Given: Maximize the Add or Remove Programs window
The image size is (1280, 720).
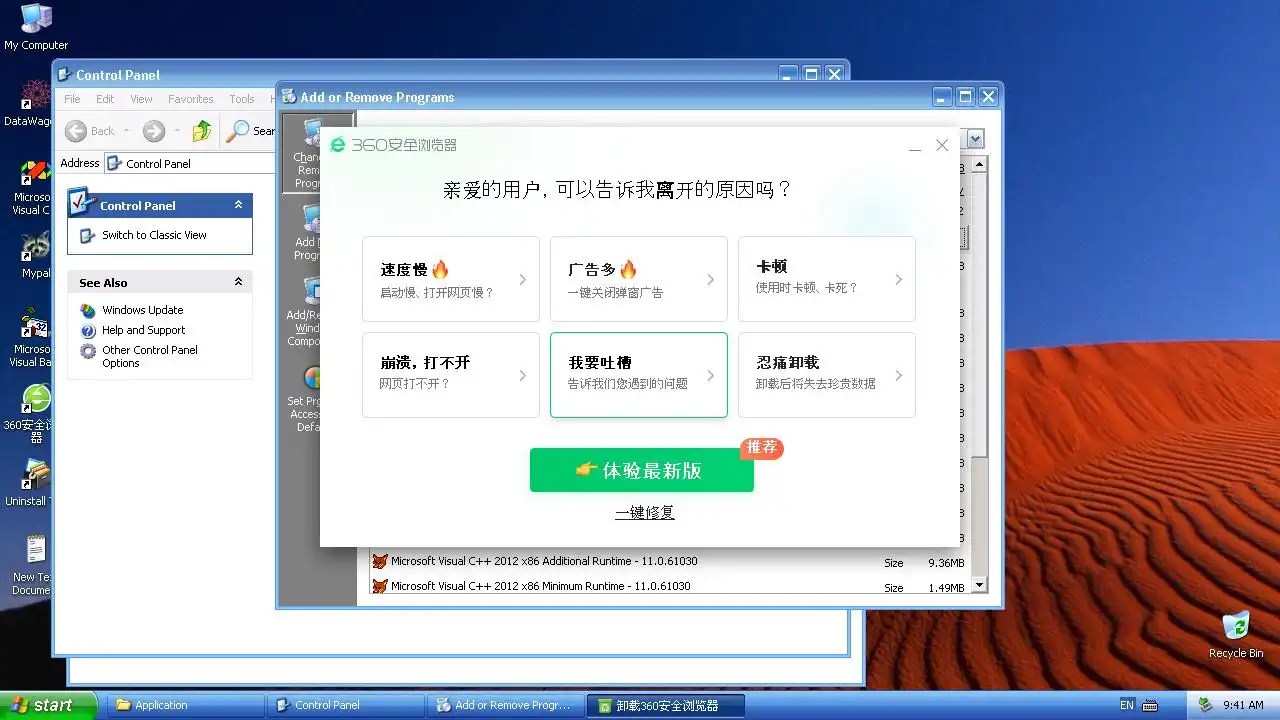Looking at the screenshot, I should [x=965, y=97].
